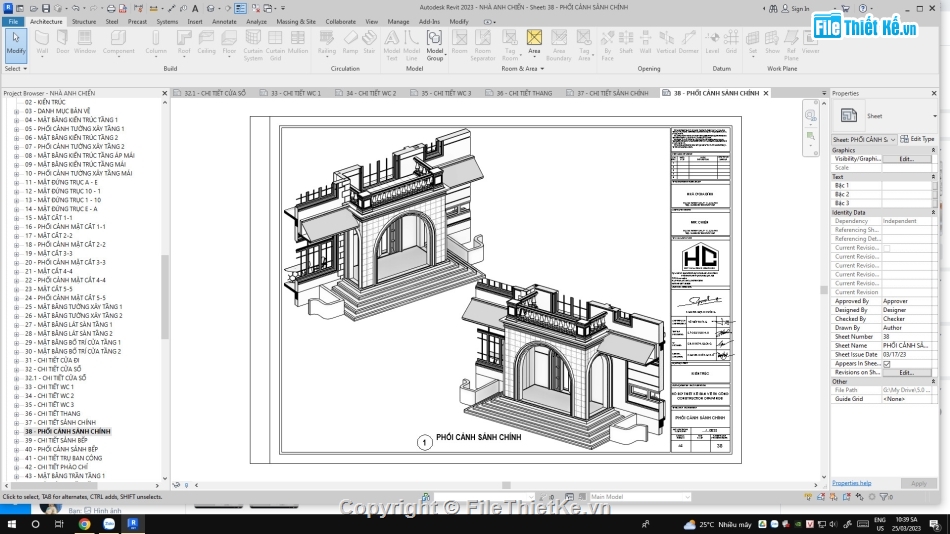
Task: Select the Curtain System tool
Action: coord(253,45)
